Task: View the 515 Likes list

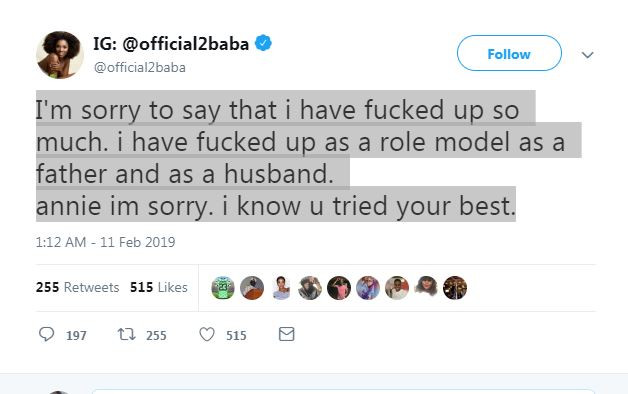Action: [159, 287]
